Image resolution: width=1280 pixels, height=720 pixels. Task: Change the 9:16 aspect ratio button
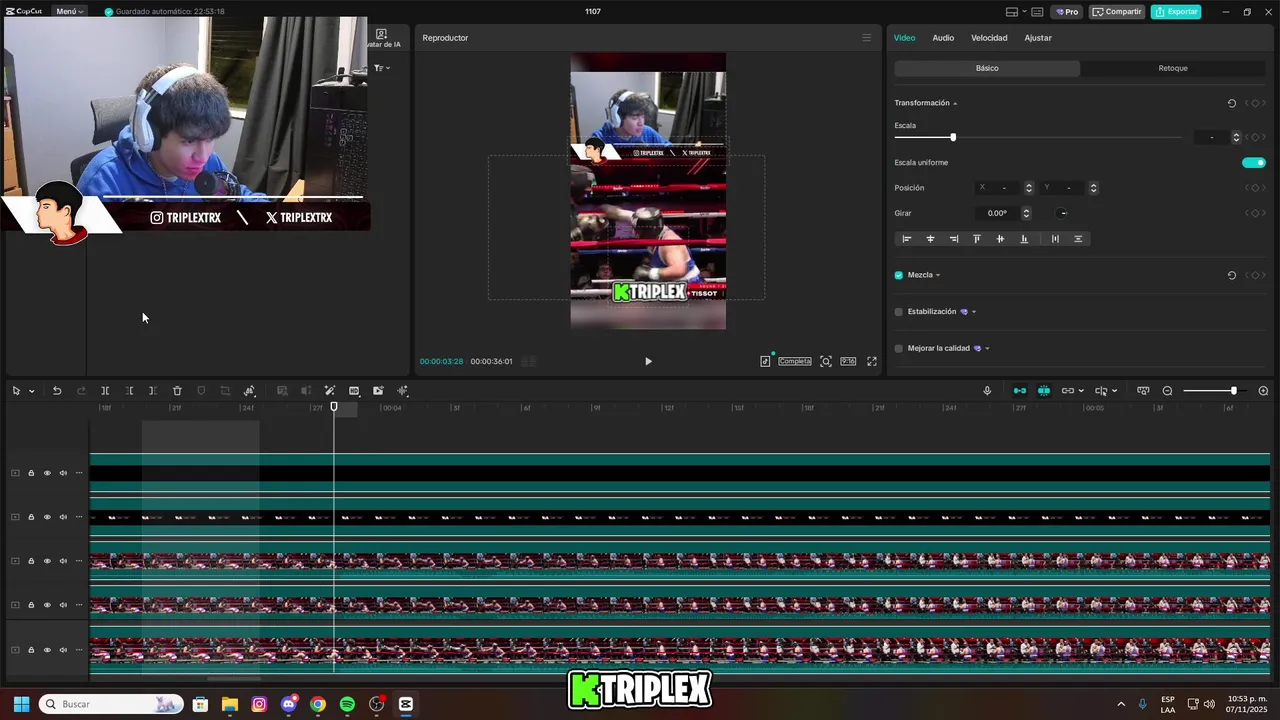pyautogui.click(x=848, y=361)
